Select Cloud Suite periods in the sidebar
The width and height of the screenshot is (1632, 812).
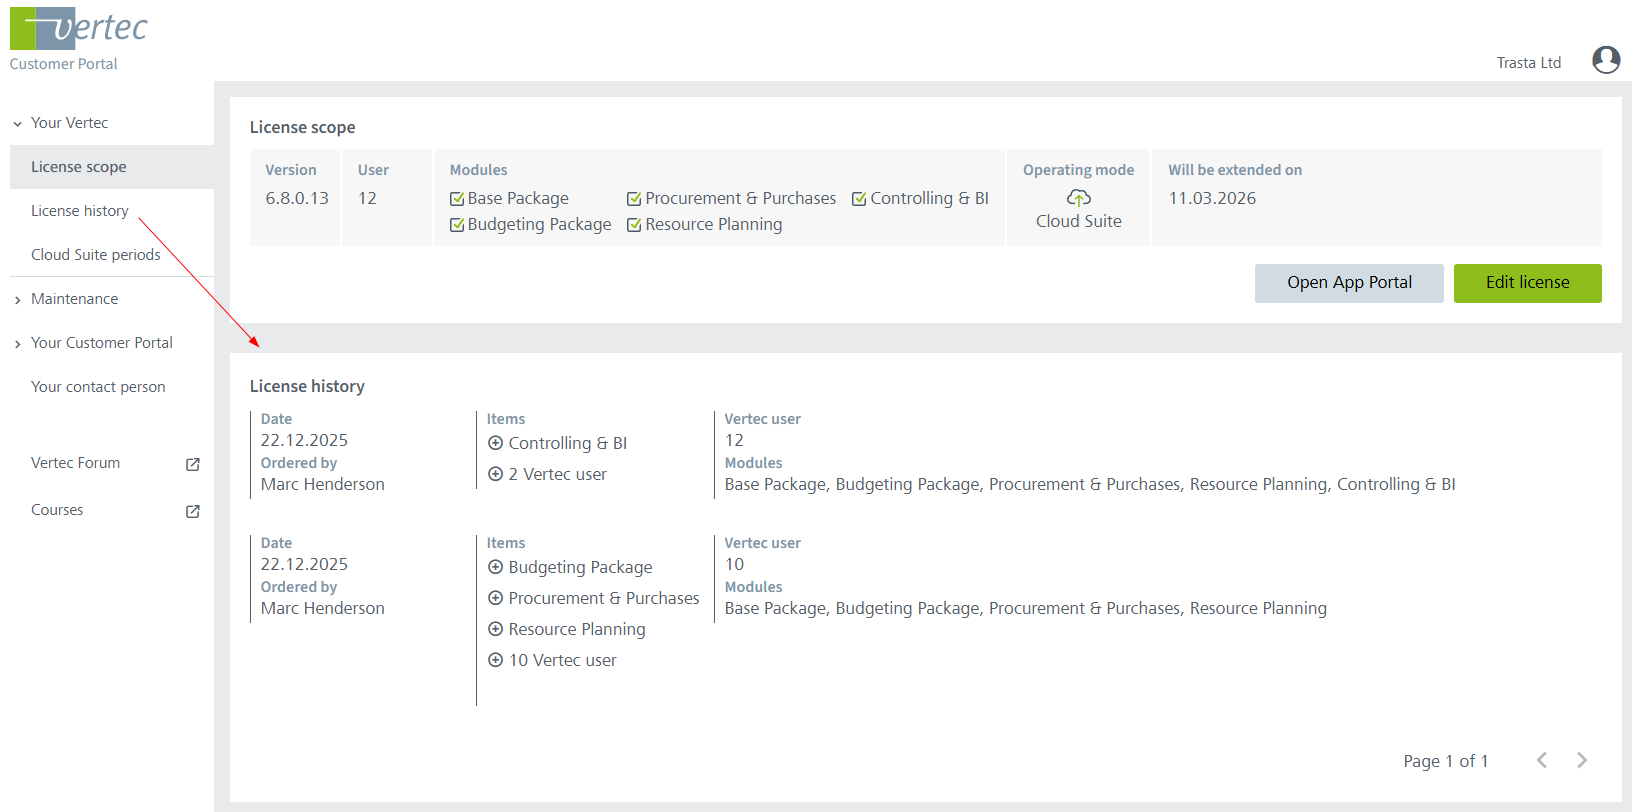point(96,255)
